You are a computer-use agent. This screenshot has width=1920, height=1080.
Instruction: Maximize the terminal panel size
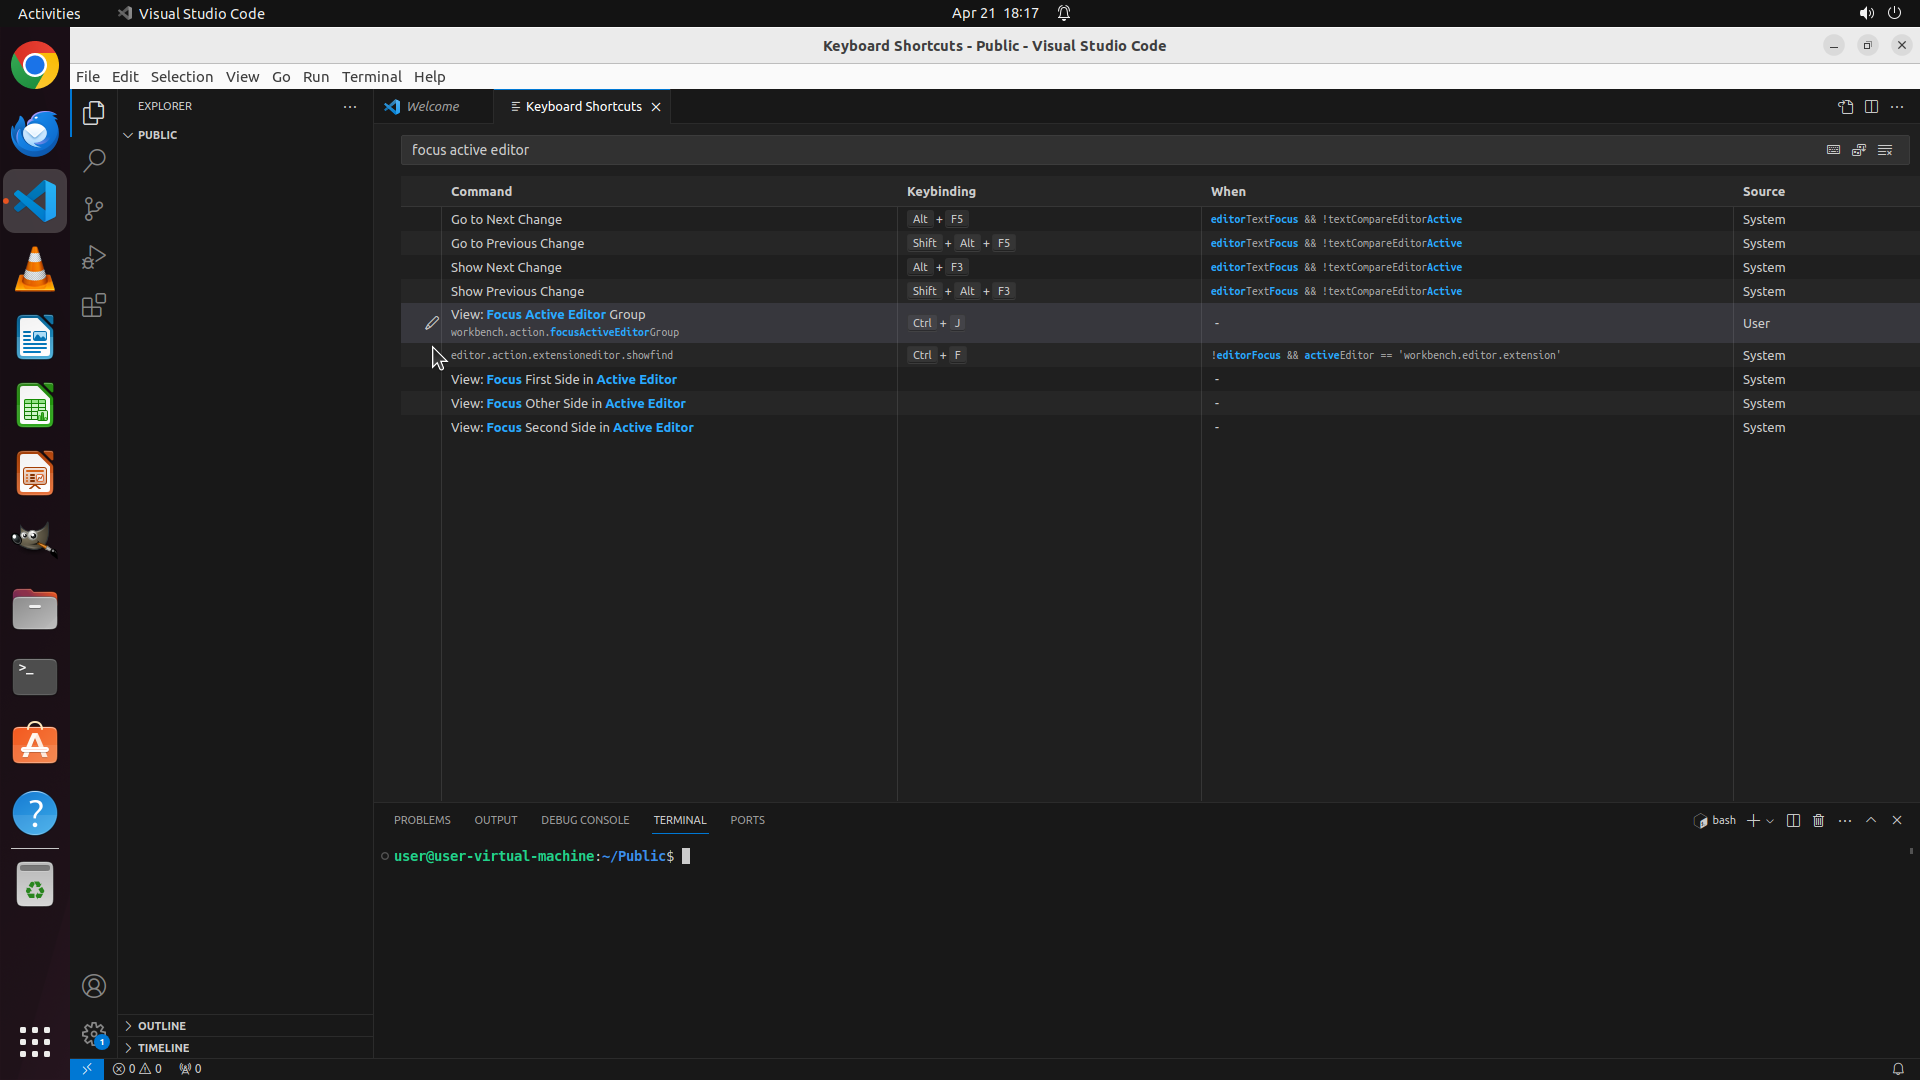(1871, 820)
